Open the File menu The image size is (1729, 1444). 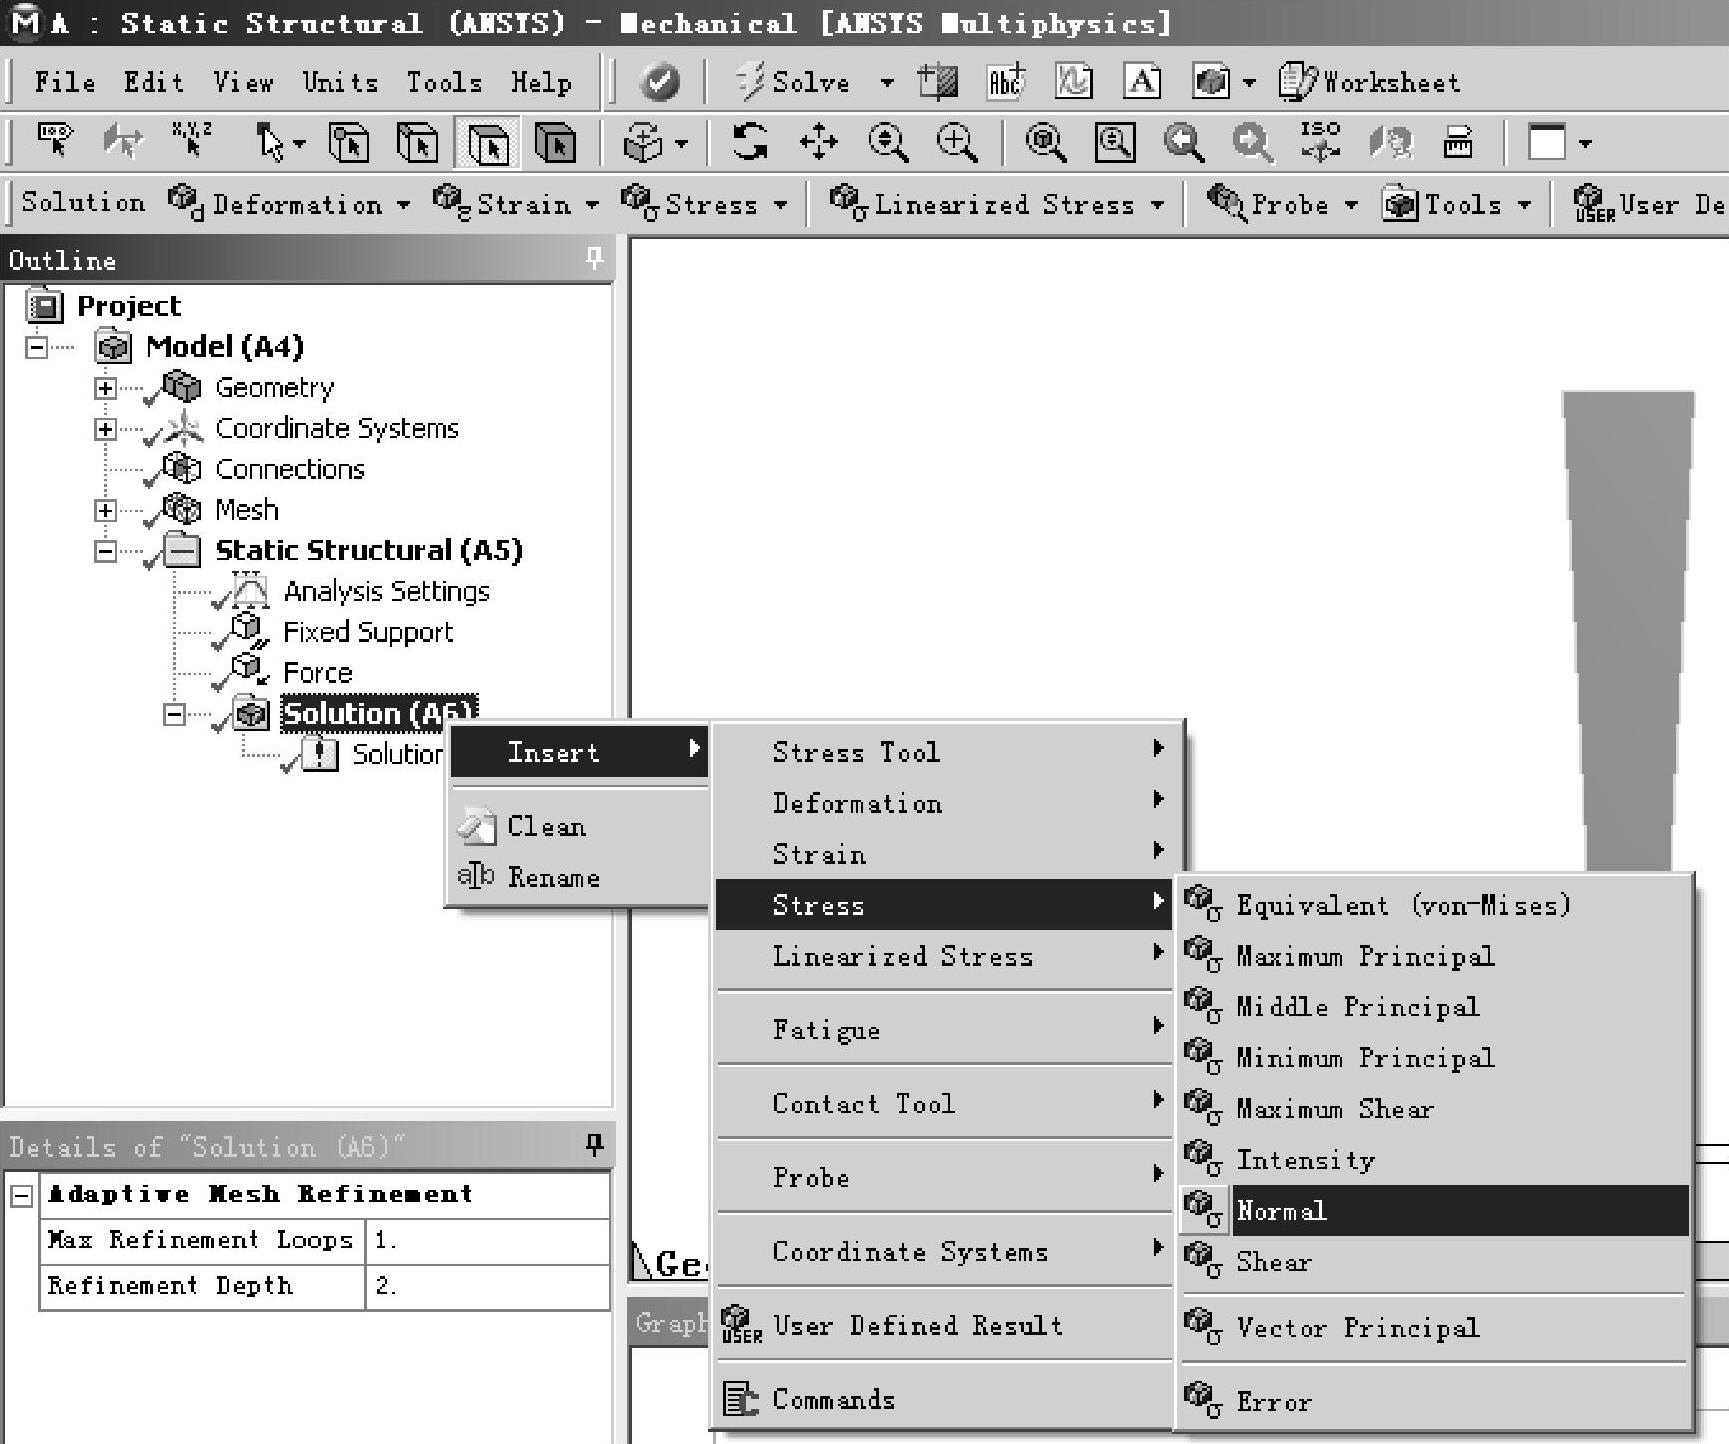65,82
